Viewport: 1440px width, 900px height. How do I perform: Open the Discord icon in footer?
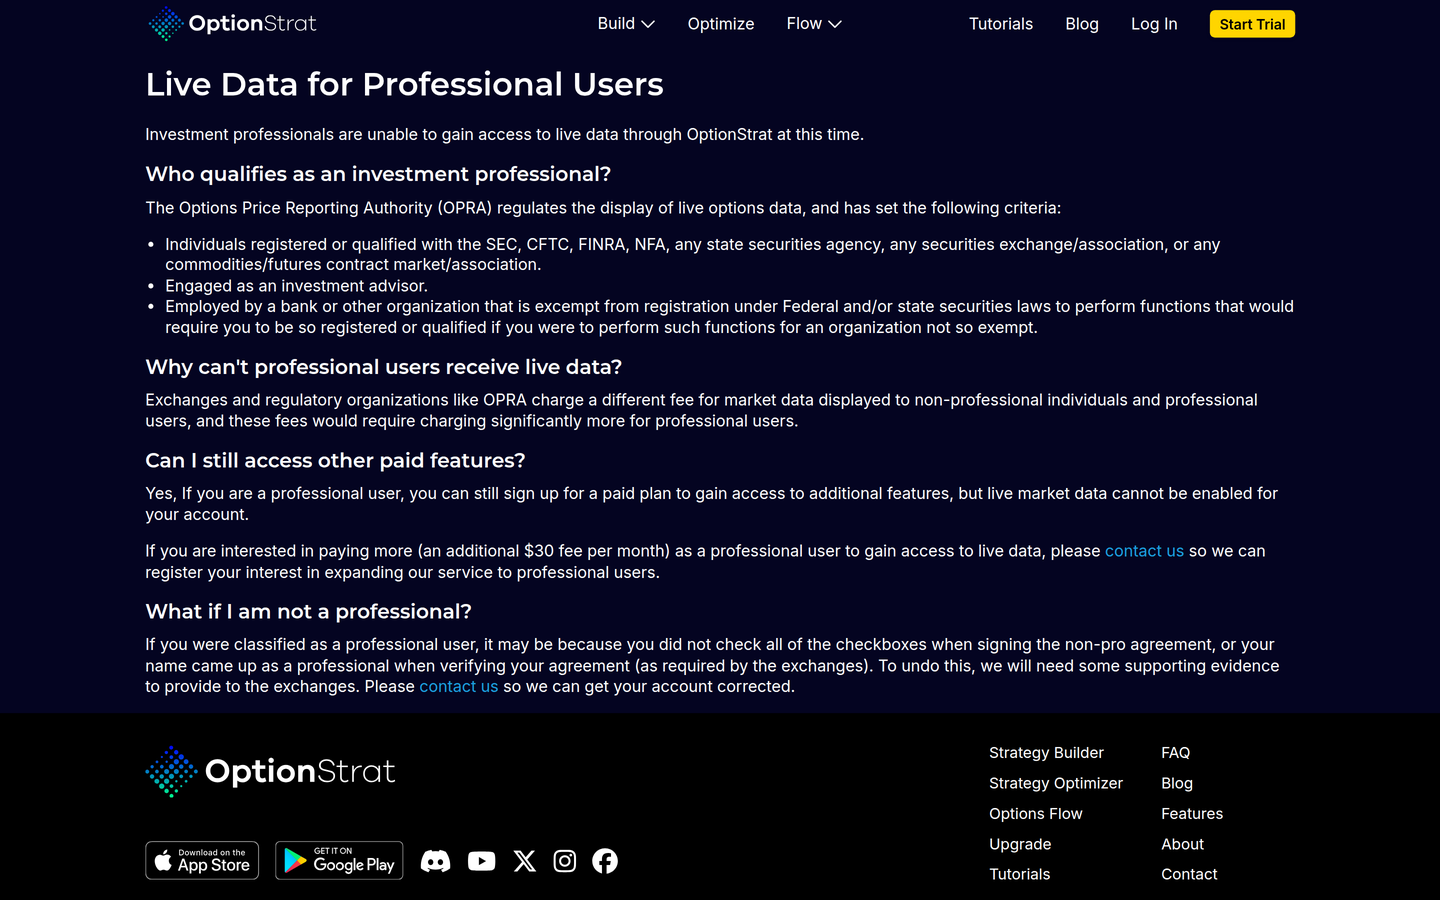(435, 861)
